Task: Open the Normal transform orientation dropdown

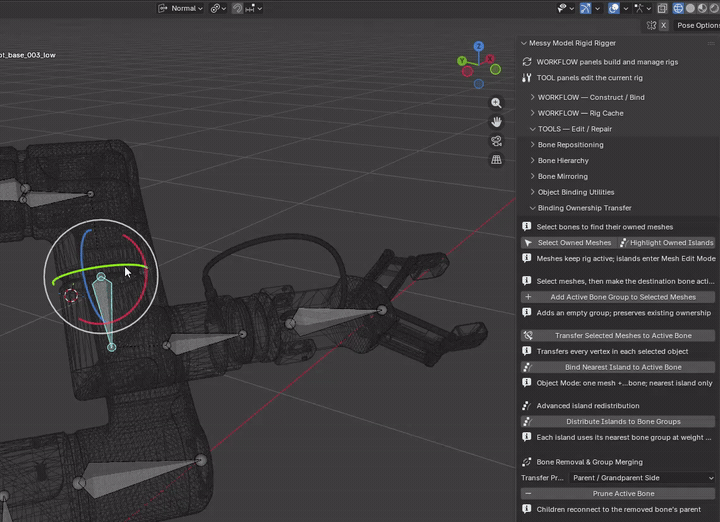Action: pyautogui.click(x=180, y=8)
